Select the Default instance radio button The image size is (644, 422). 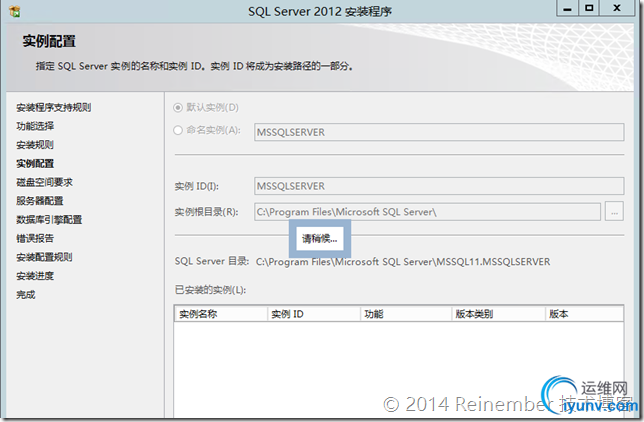click(178, 108)
